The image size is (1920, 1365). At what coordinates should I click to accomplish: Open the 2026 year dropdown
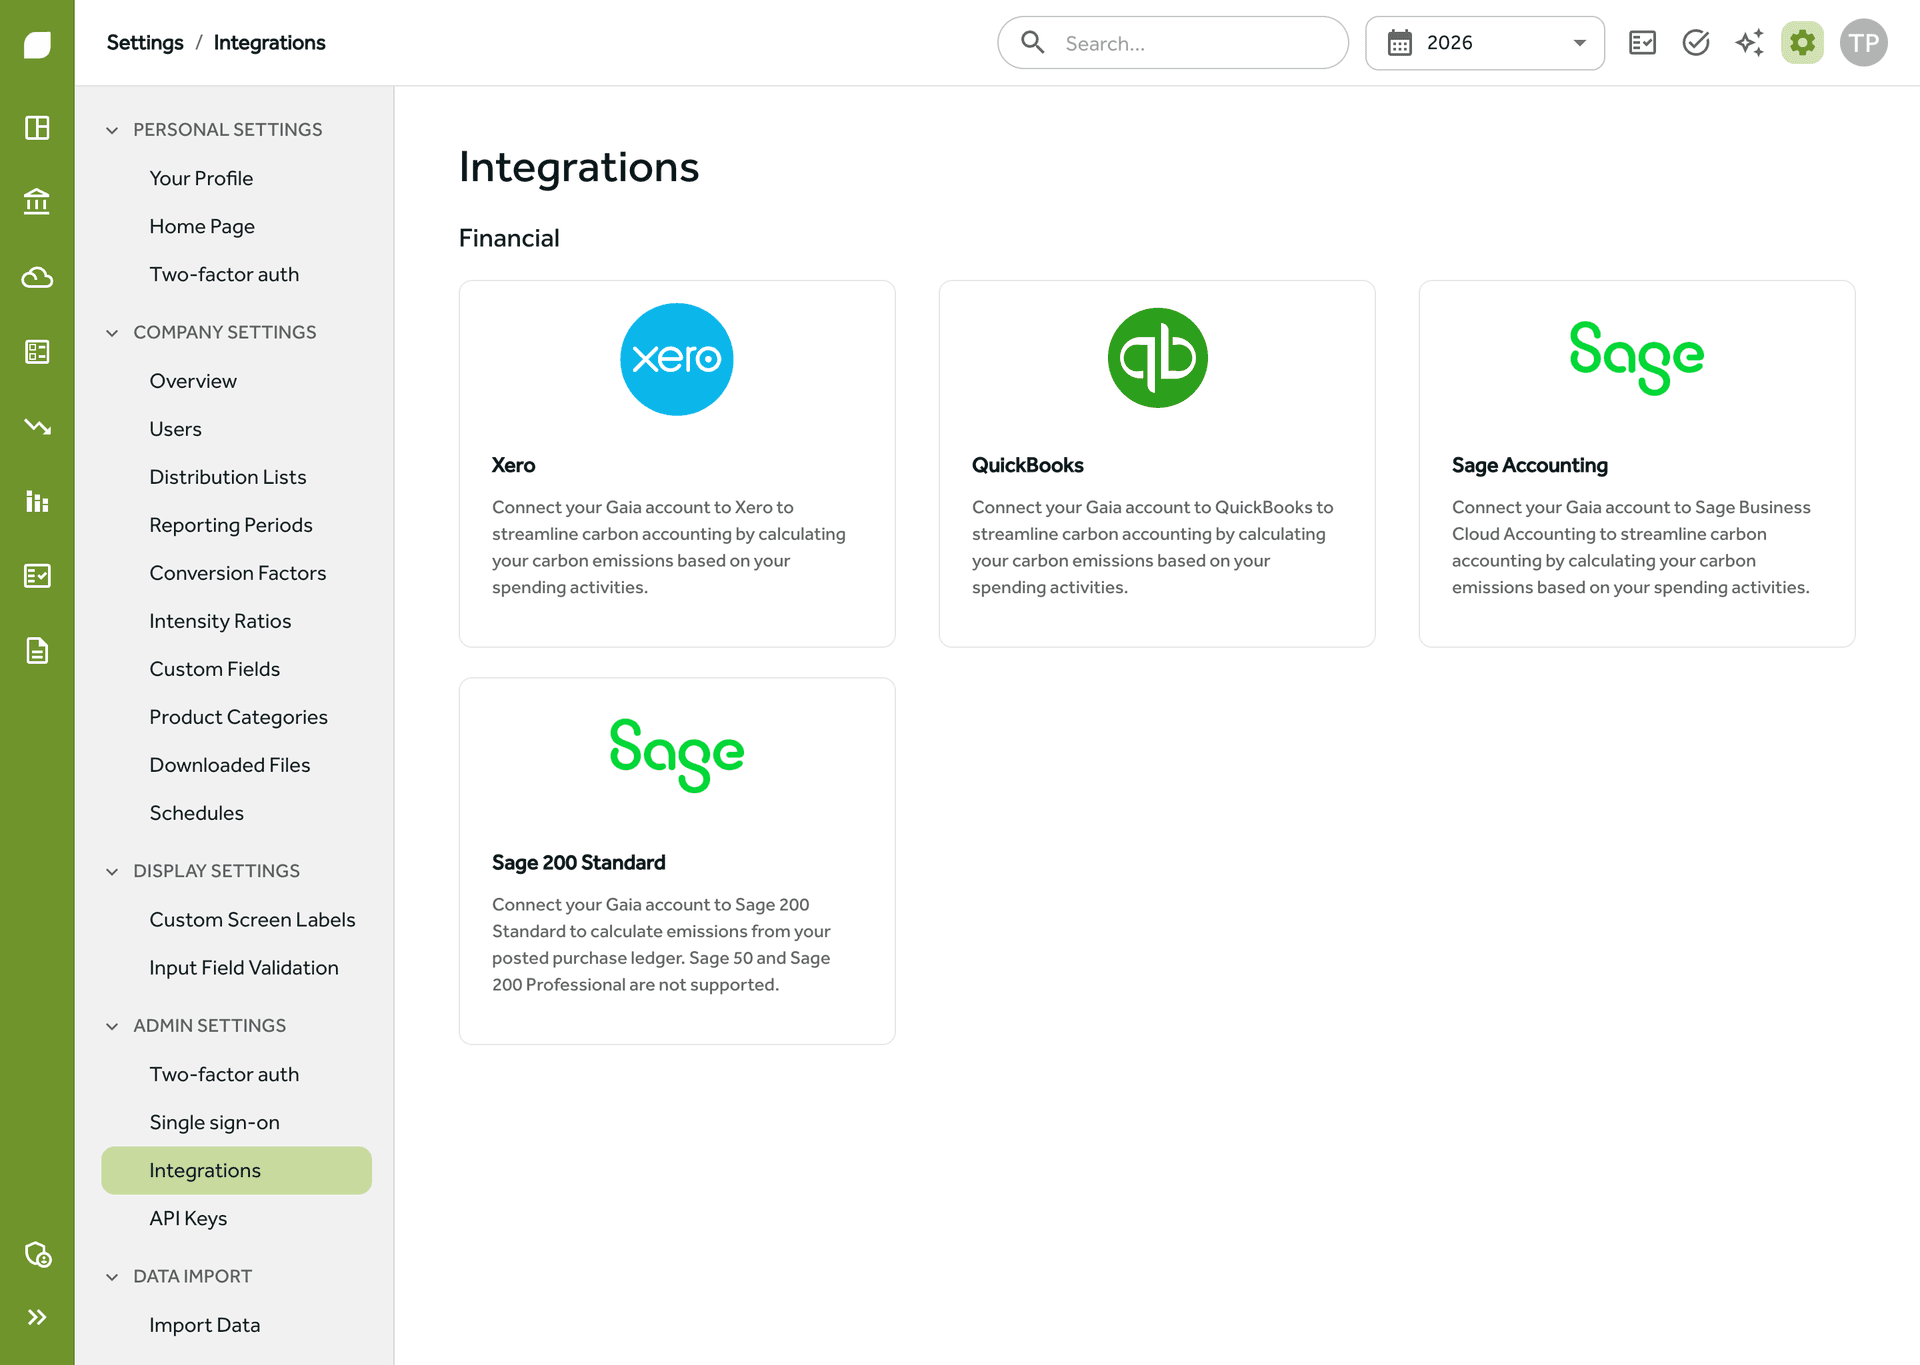pos(1485,43)
